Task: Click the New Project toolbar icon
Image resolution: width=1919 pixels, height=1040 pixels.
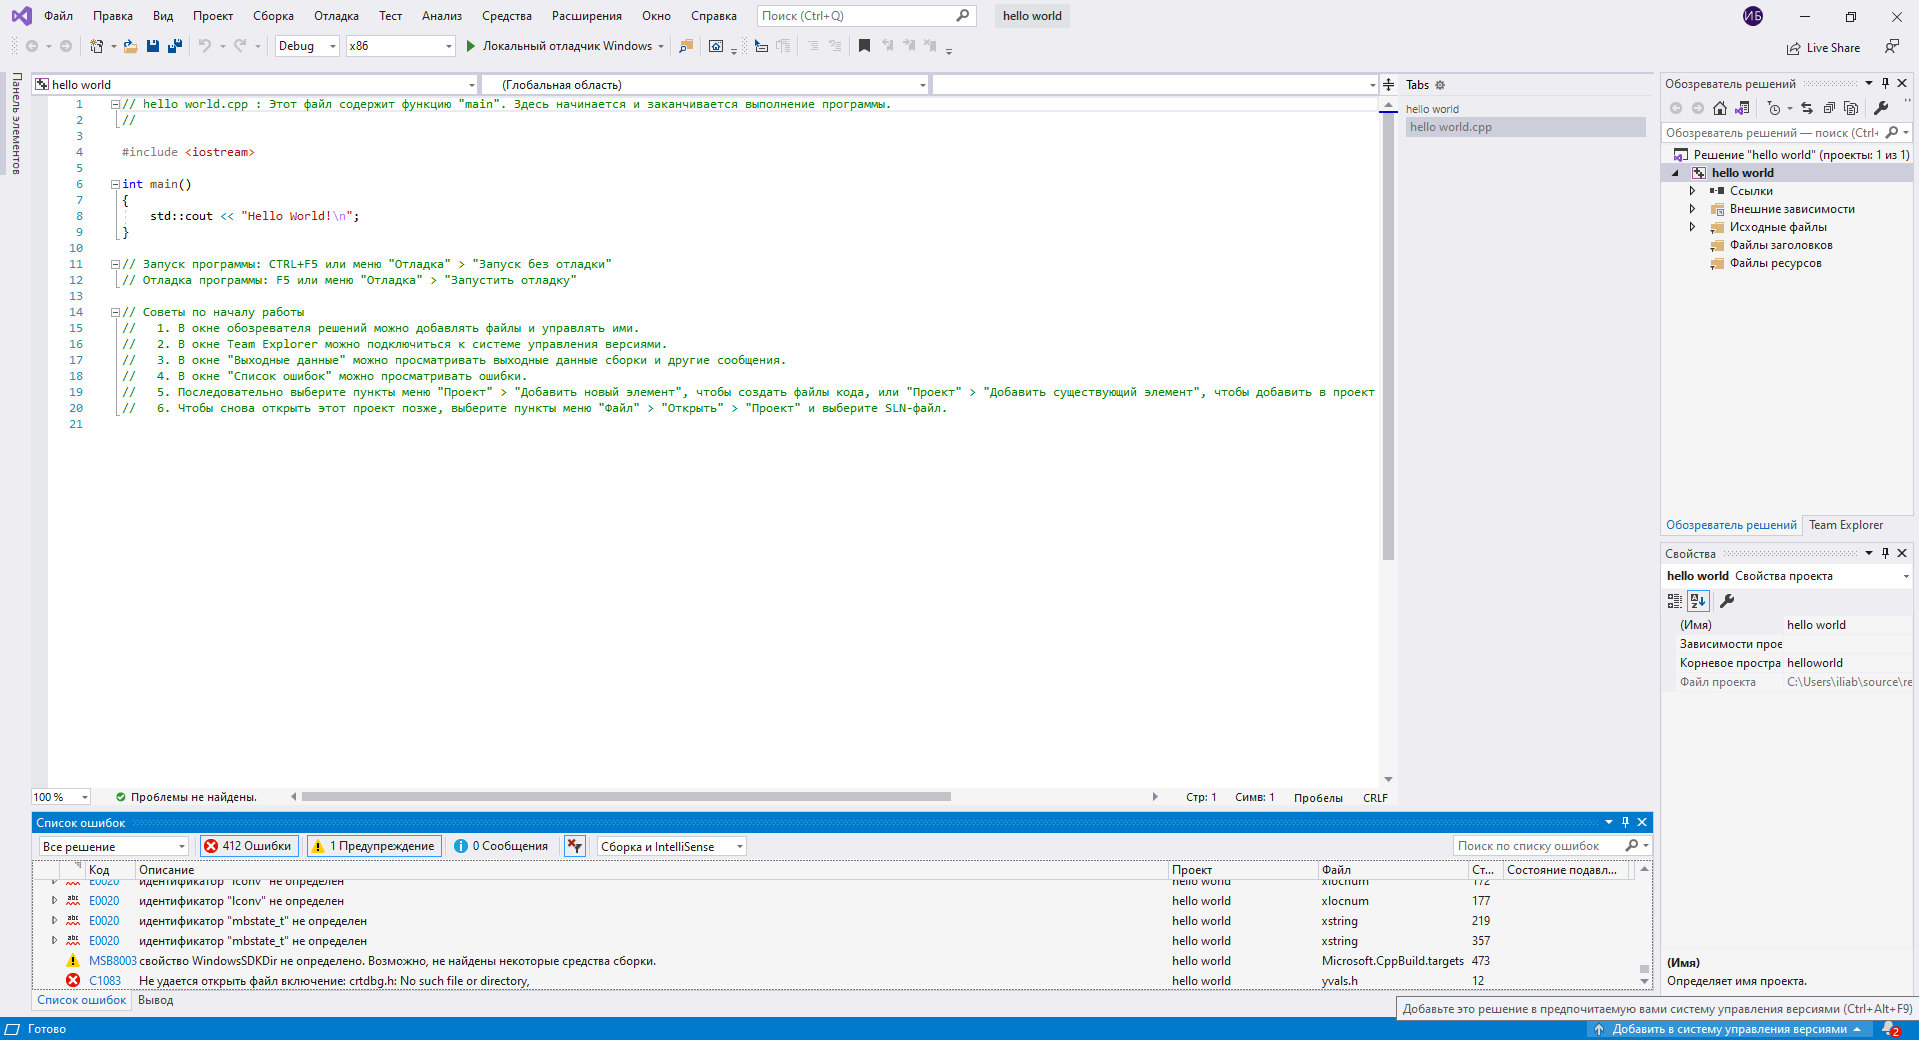Action: (96, 46)
